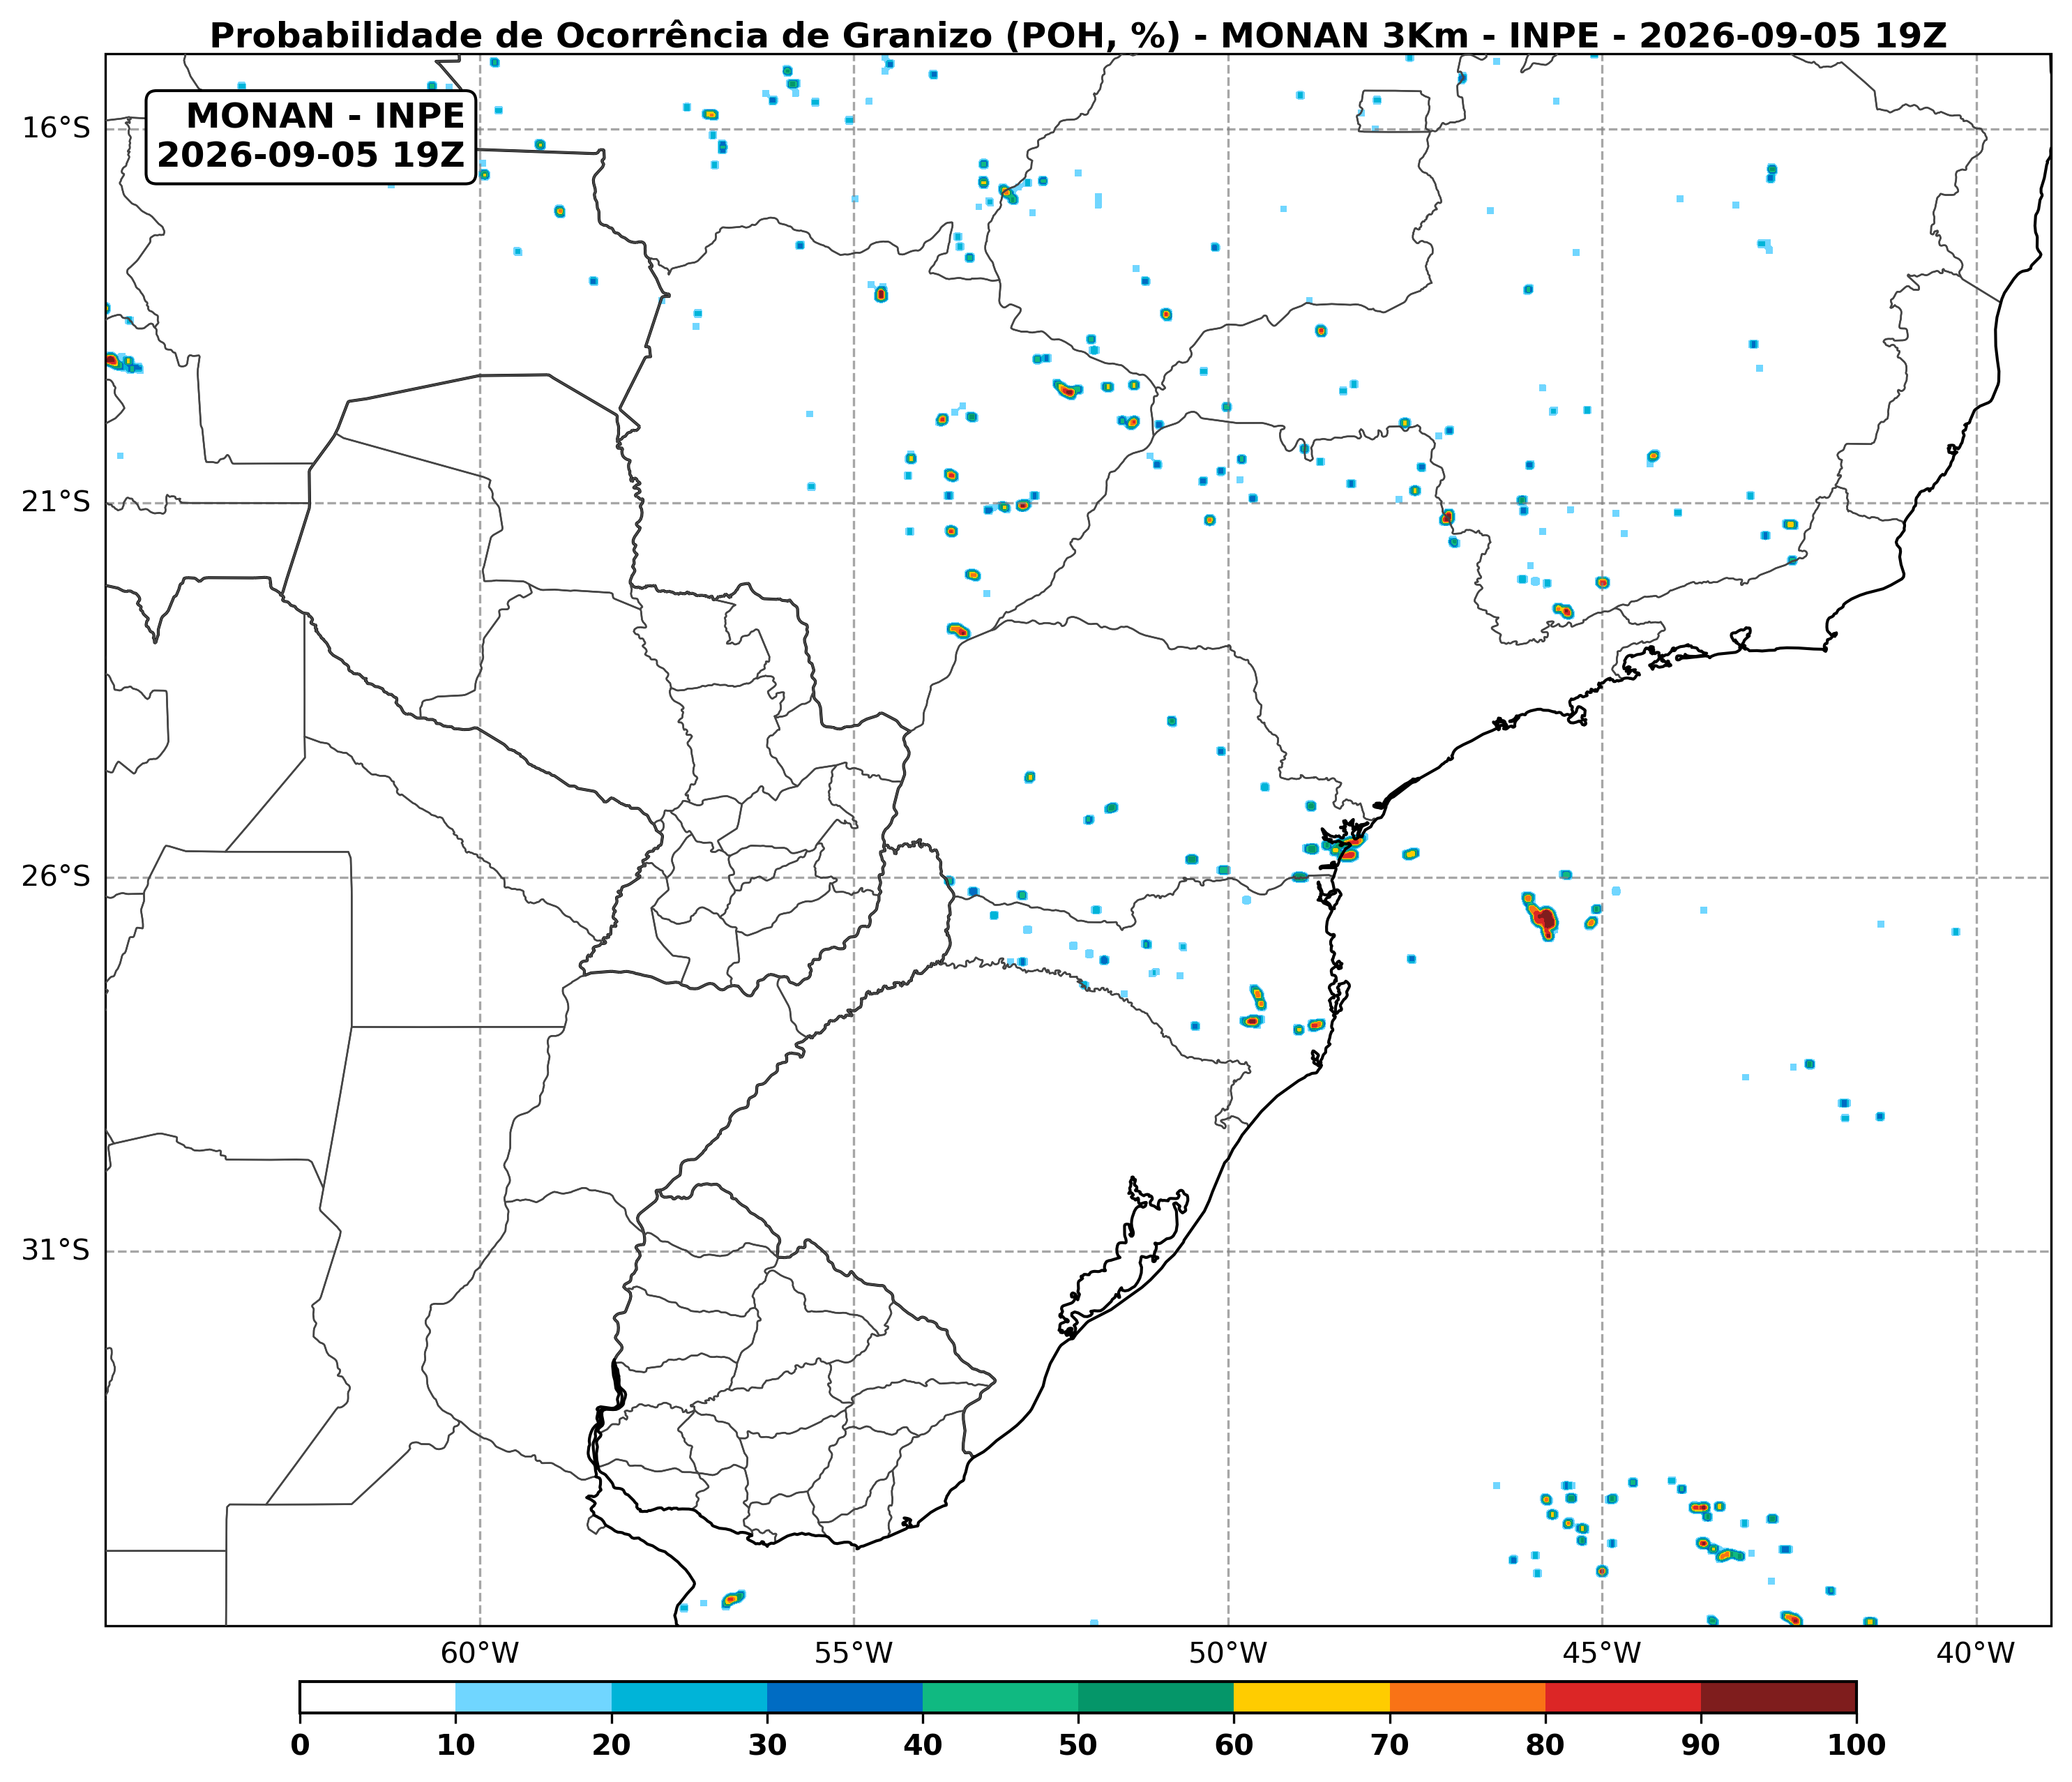
Task: Click the colorbar tick label 50
Action: [1078, 1746]
